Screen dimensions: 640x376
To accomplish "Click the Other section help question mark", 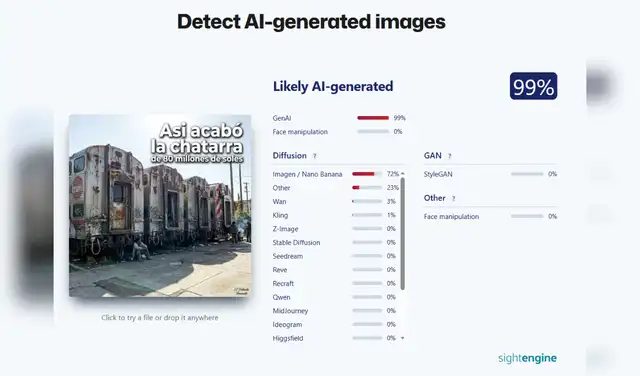I will click(x=453, y=198).
